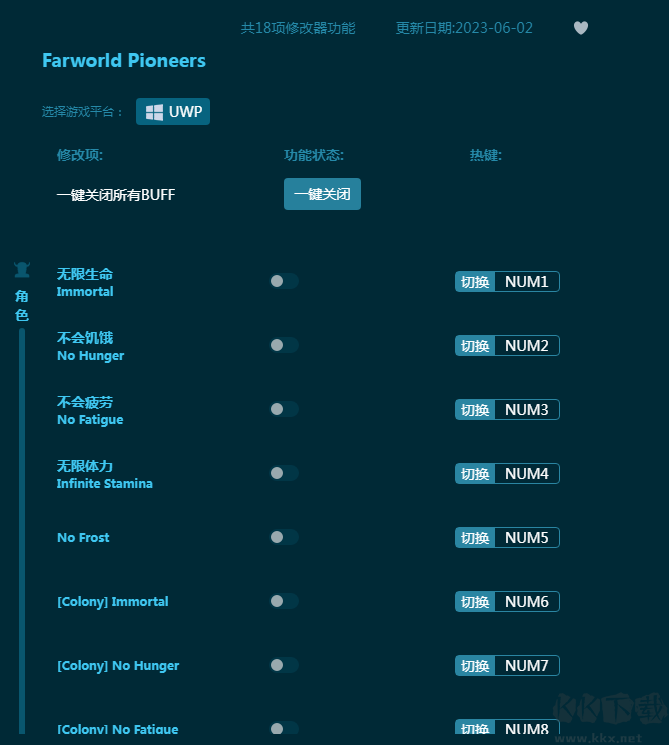Click the character helmet icon in sidebar
This screenshot has height=745, width=669.
point(22,270)
